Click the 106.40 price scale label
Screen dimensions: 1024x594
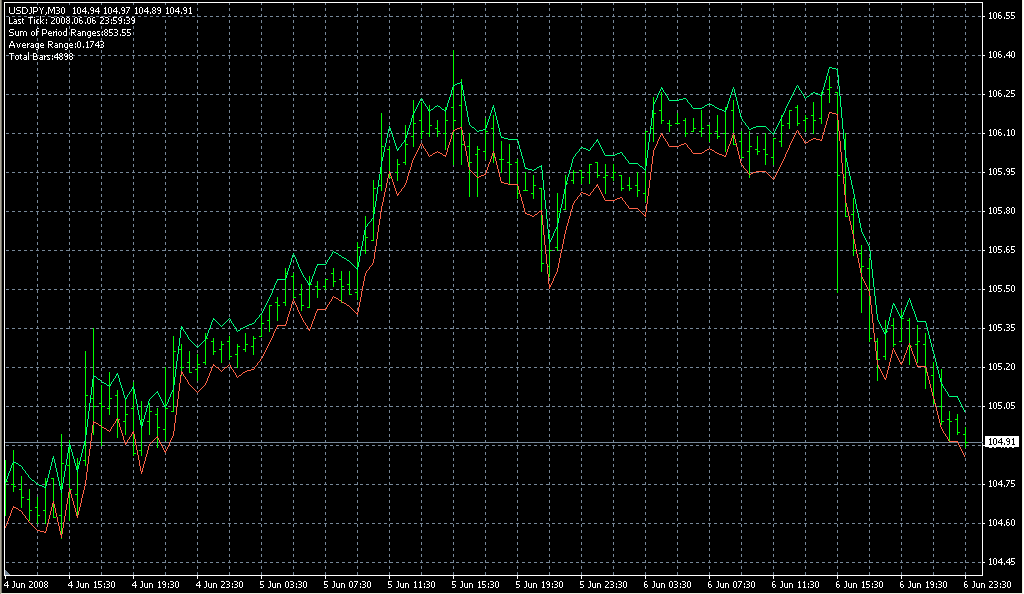pos(1002,55)
